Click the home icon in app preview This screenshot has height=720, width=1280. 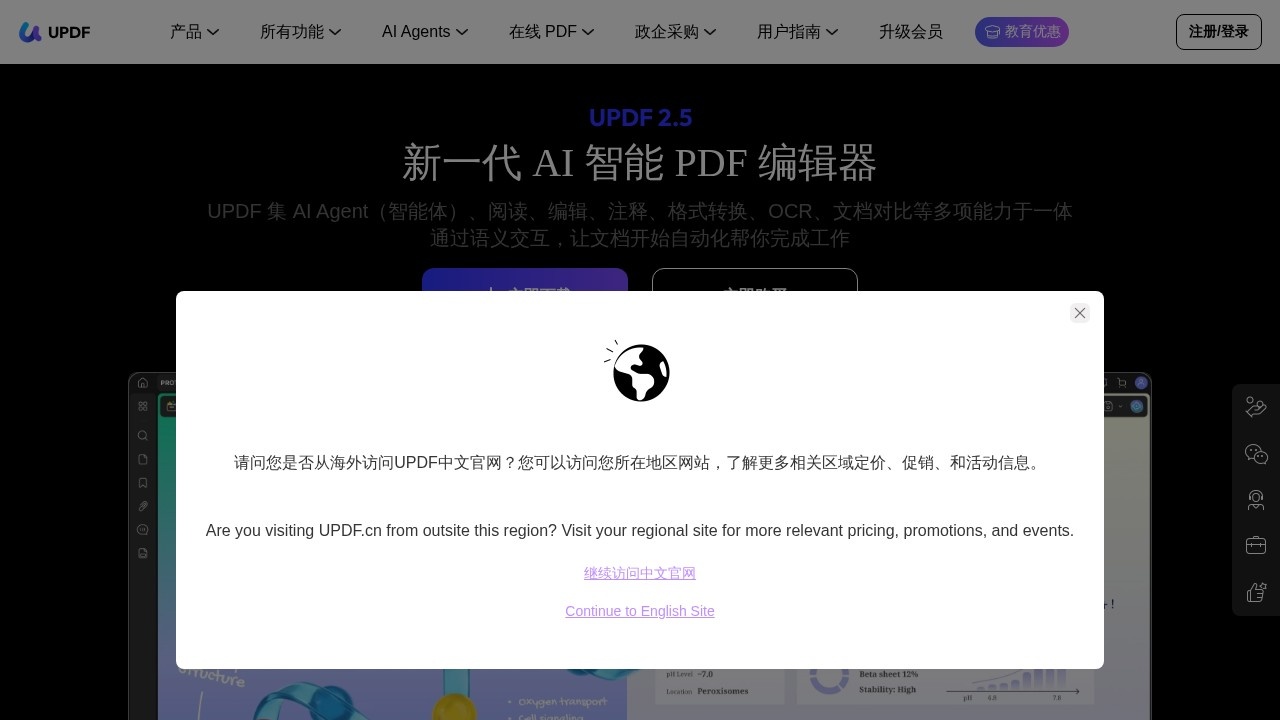[x=143, y=382]
